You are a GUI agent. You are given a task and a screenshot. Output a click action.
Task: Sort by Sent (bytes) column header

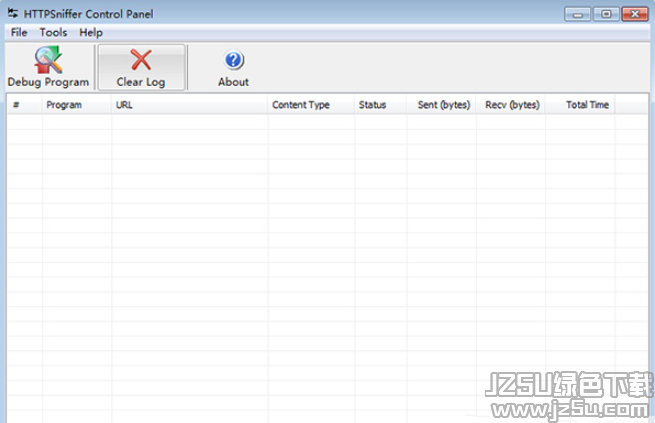coord(441,105)
